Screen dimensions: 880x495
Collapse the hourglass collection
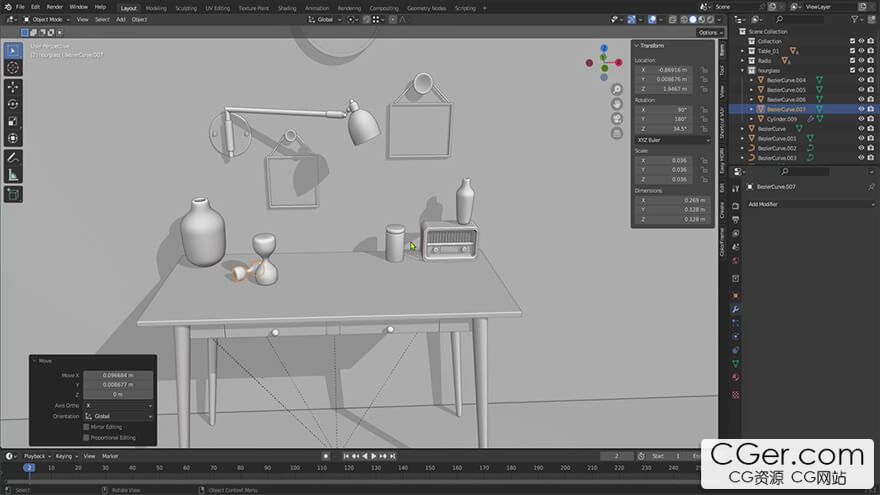coord(742,70)
